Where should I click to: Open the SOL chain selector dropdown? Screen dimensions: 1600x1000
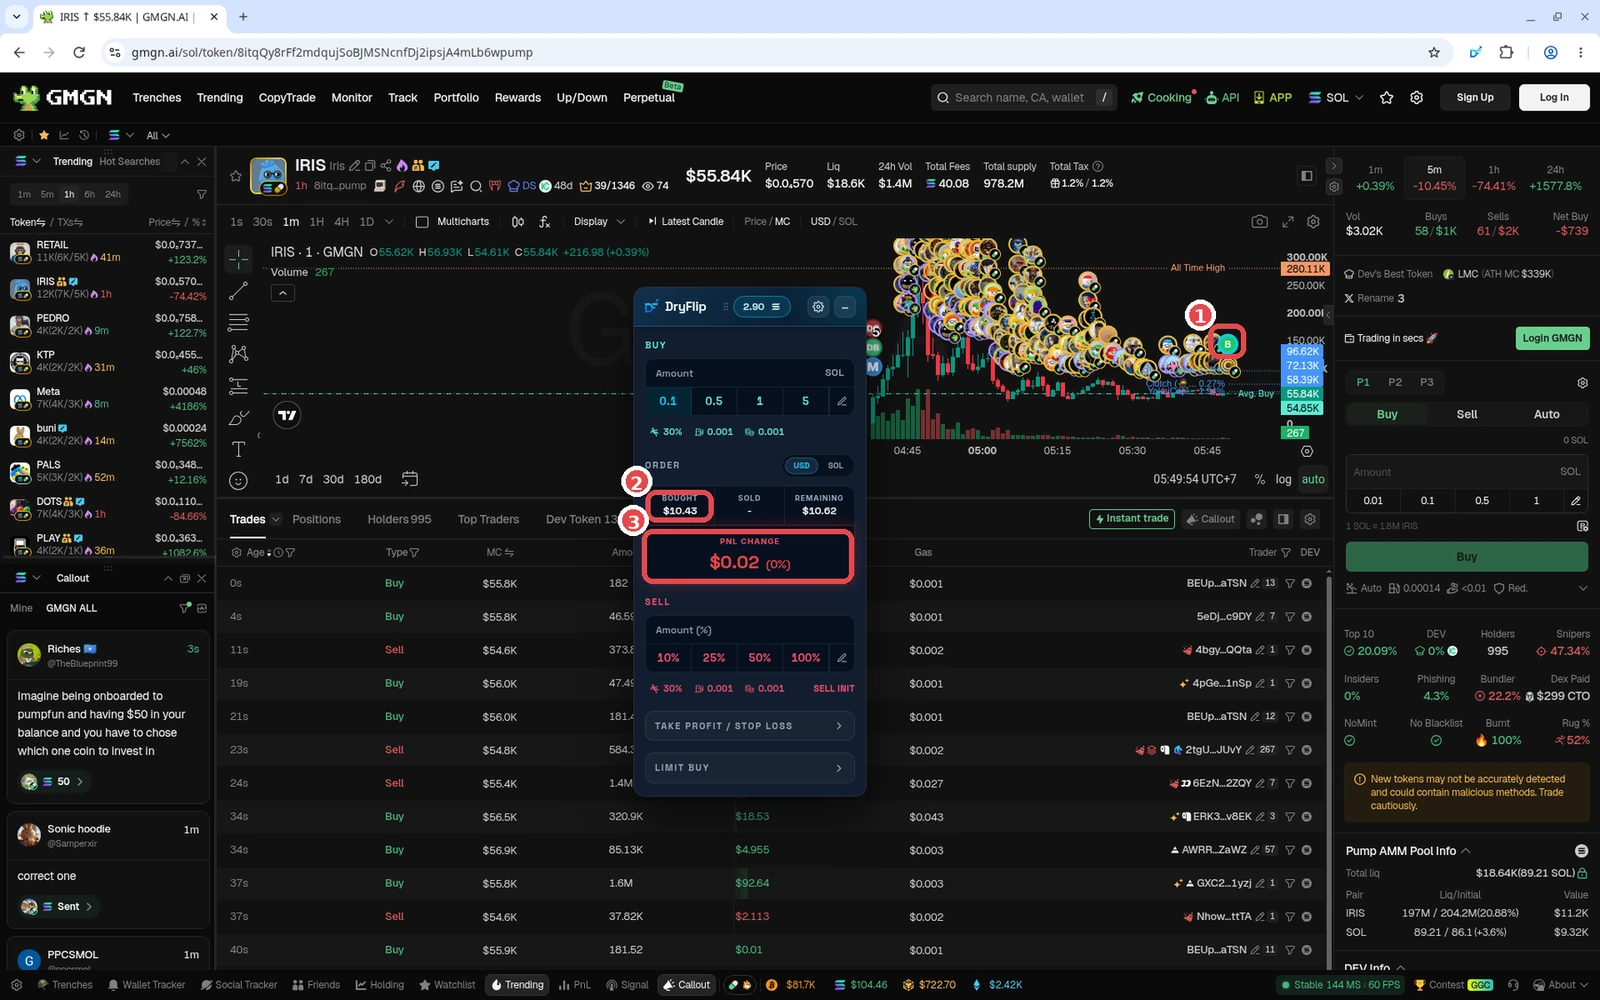(x=1336, y=98)
